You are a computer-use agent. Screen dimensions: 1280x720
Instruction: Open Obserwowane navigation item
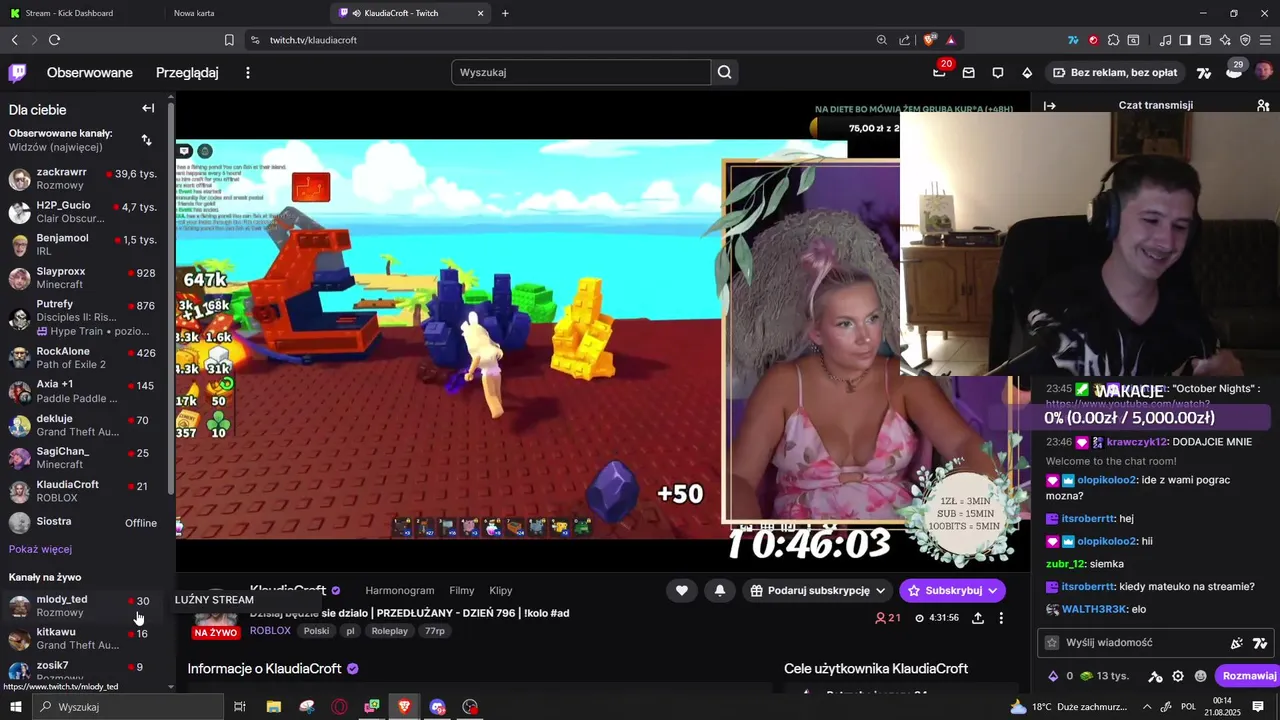coord(90,72)
